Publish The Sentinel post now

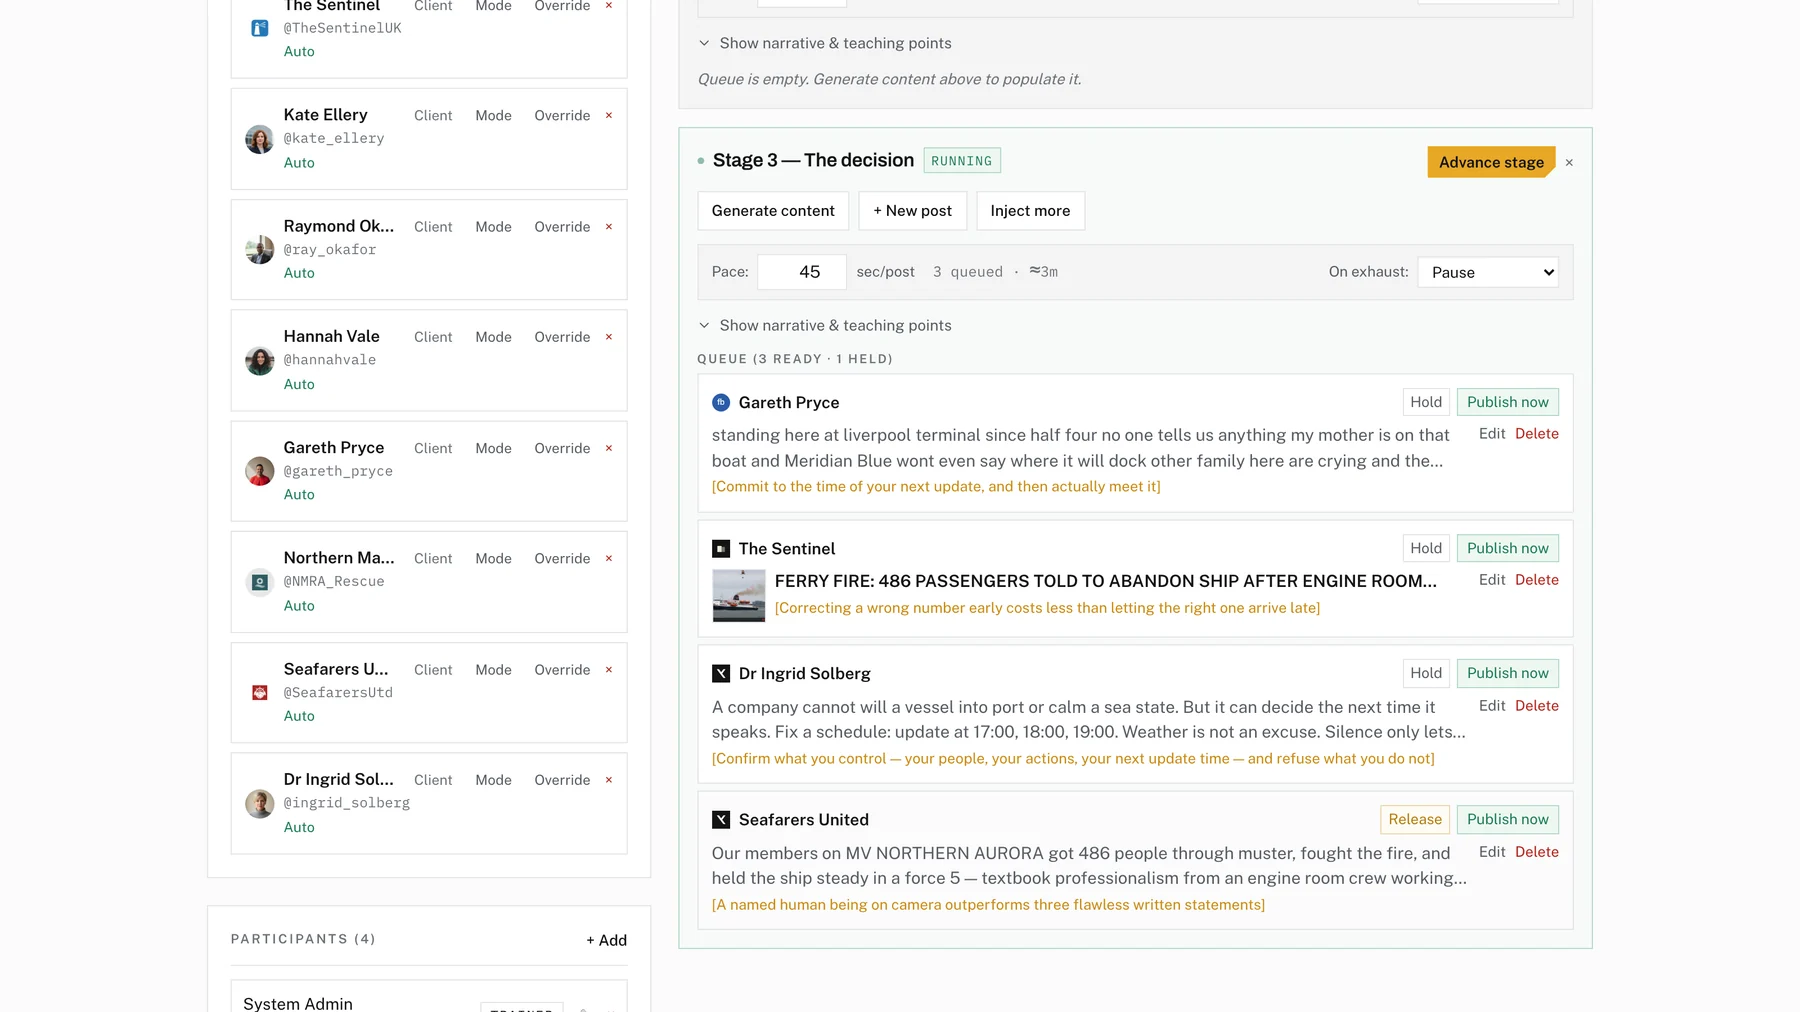pyautogui.click(x=1507, y=548)
